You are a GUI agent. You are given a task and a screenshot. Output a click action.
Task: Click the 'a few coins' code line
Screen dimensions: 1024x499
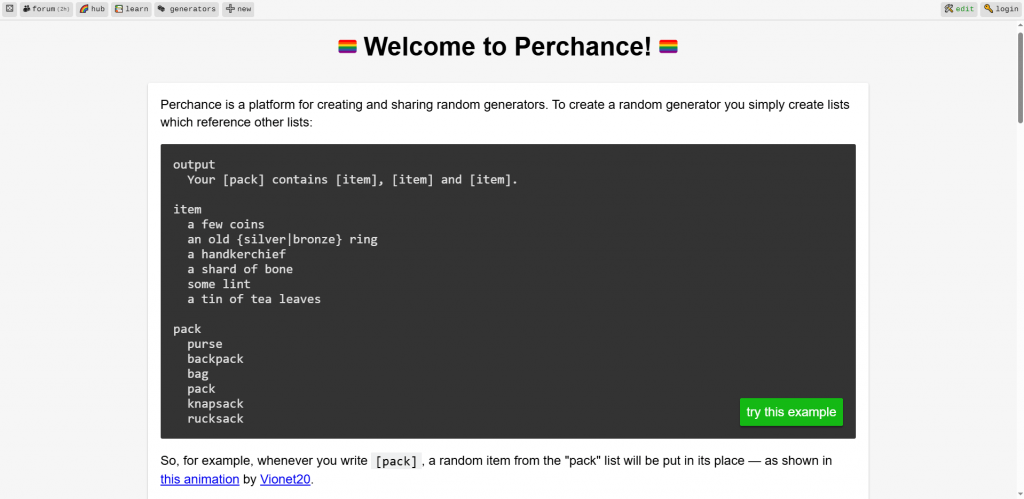[x=226, y=225]
